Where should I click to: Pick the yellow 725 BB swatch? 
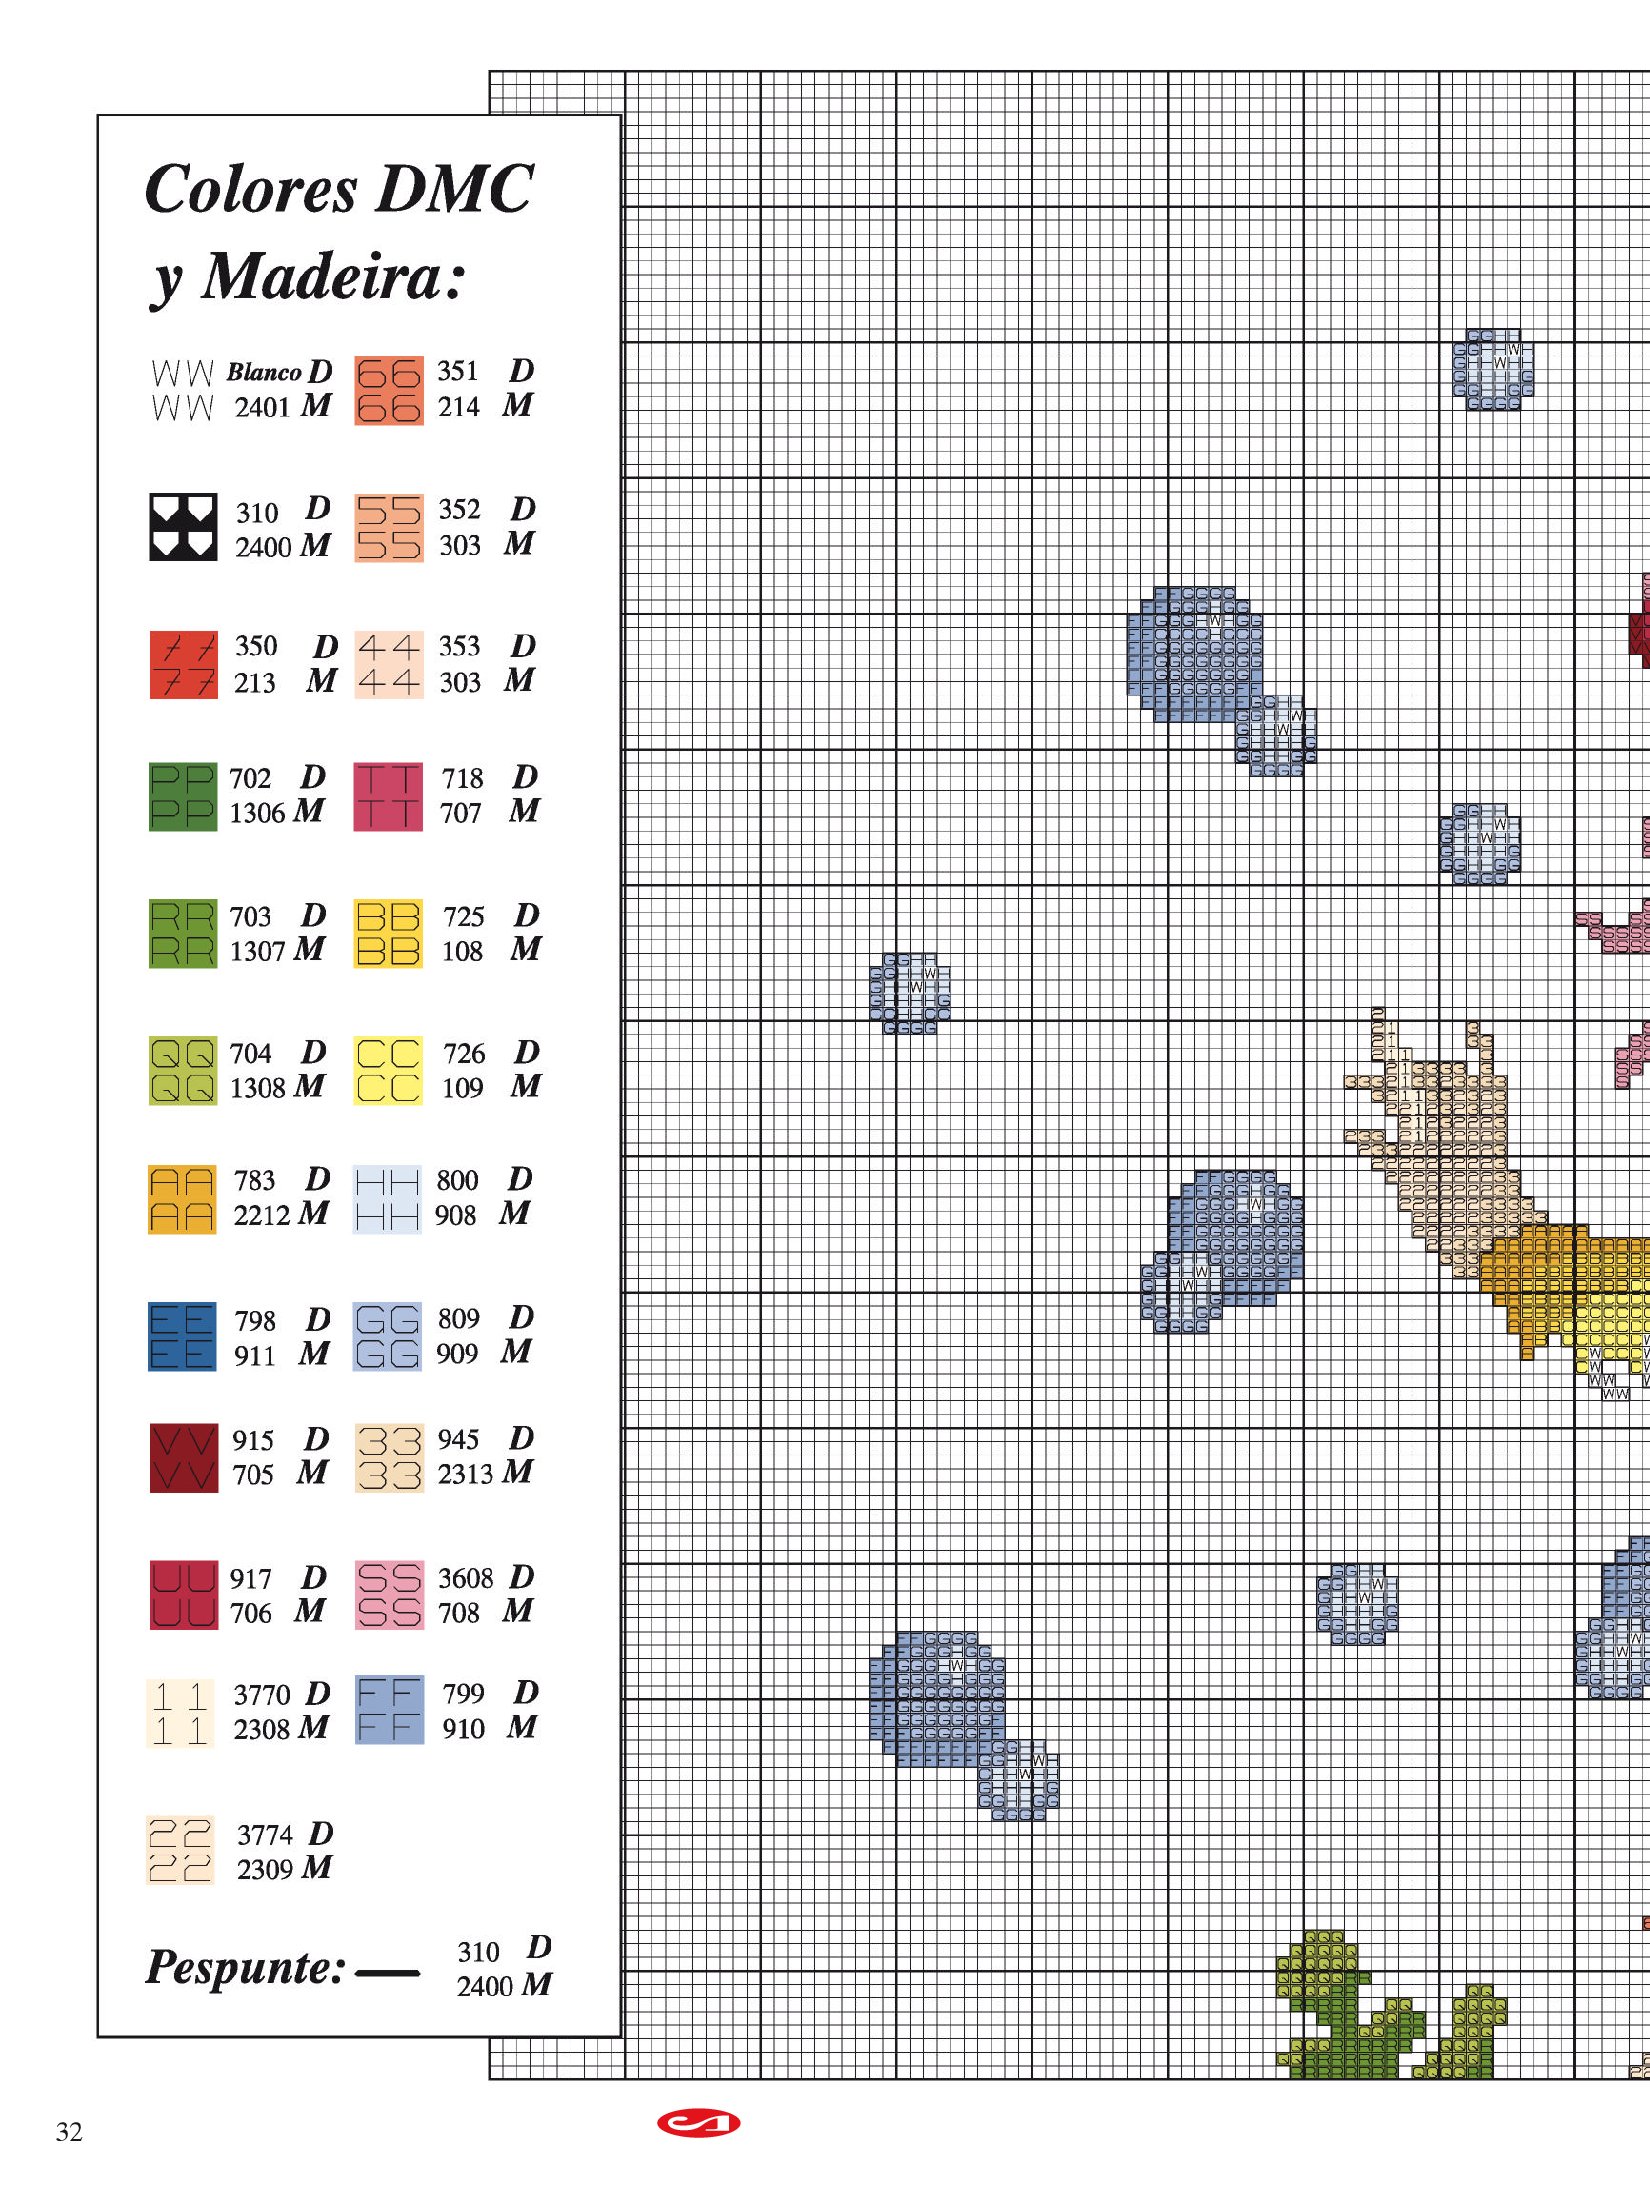[x=387, y=934]
